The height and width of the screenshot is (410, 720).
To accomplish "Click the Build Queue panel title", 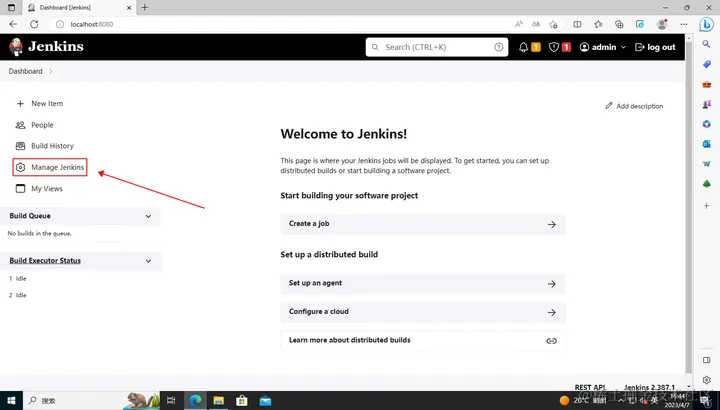I will pos(30,216).
